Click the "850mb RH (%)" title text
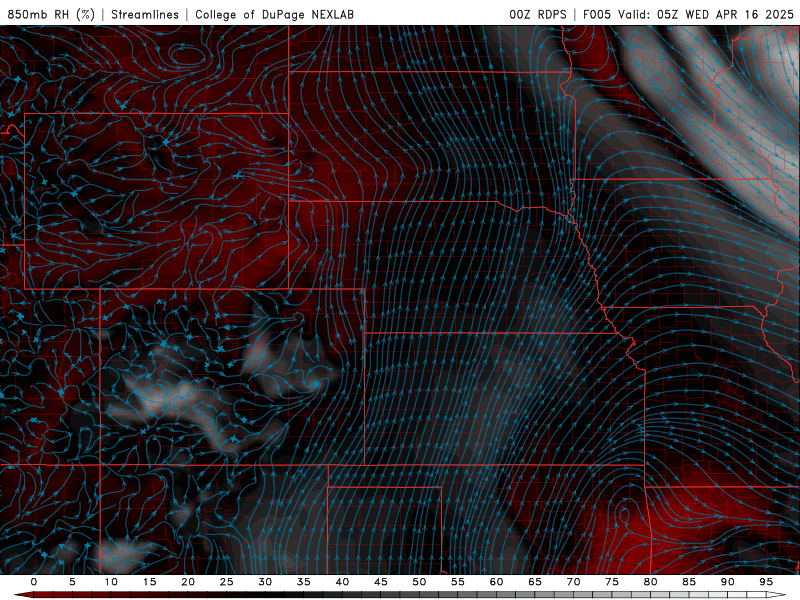This screenshot has width=800, height=600. coord(51,14)
